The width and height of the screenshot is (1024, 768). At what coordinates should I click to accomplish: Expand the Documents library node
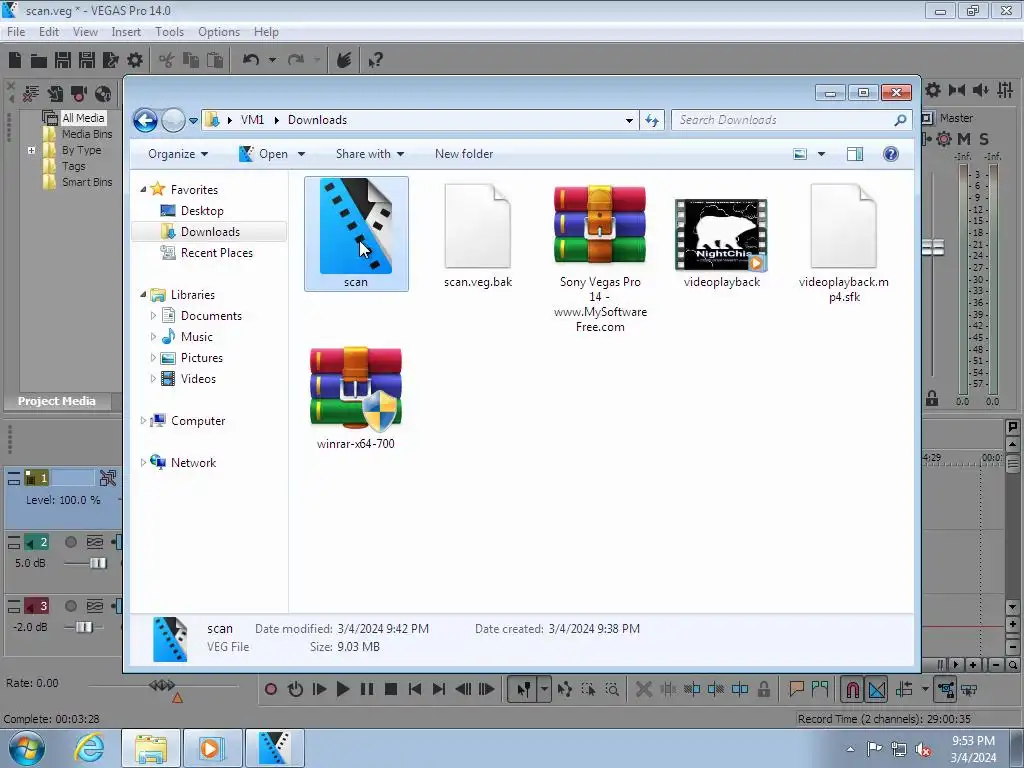click(153, 315)
